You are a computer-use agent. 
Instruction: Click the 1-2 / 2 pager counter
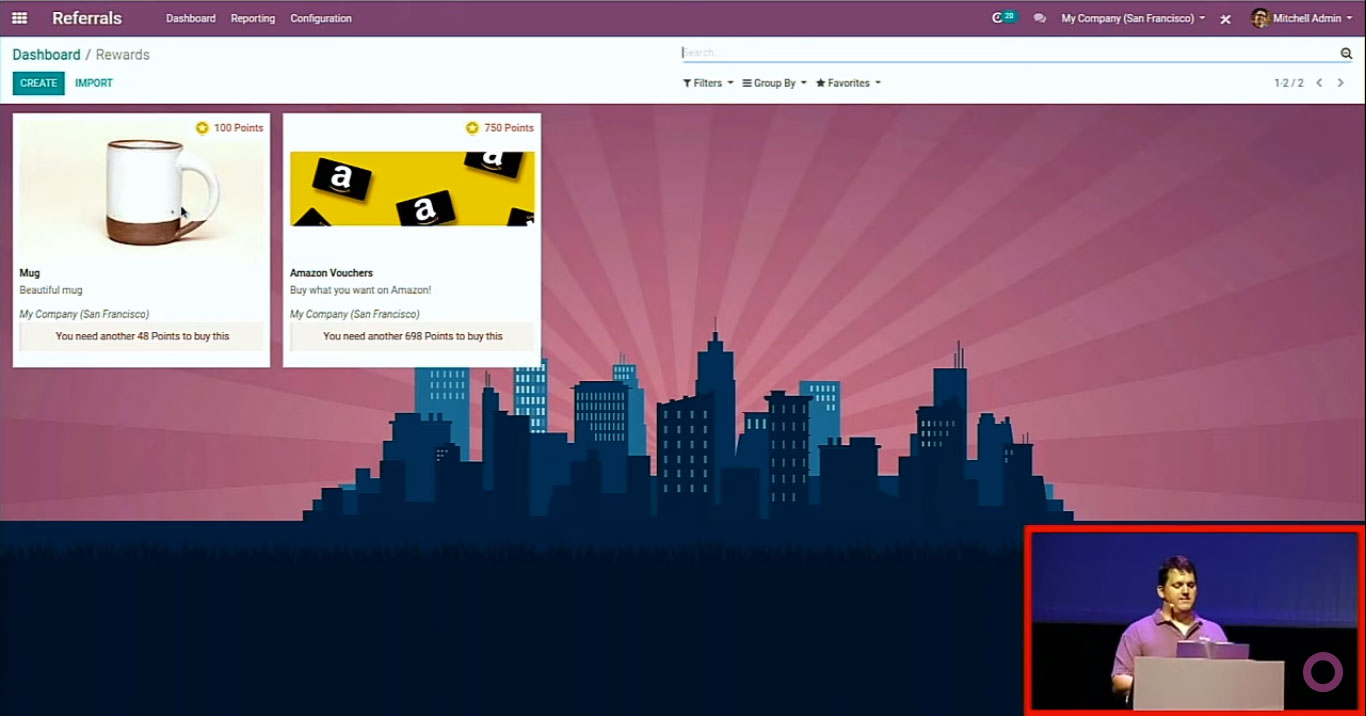pyautogui.click(x=1289, y=83)
